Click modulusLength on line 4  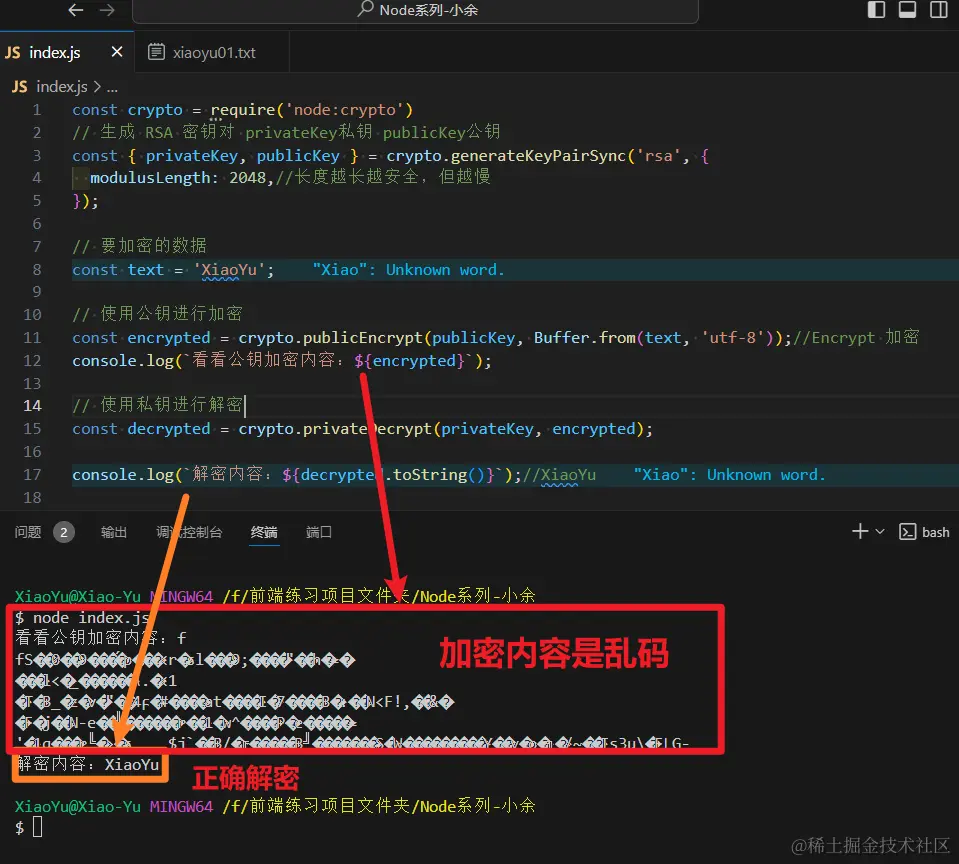click(x=150, y=177)
